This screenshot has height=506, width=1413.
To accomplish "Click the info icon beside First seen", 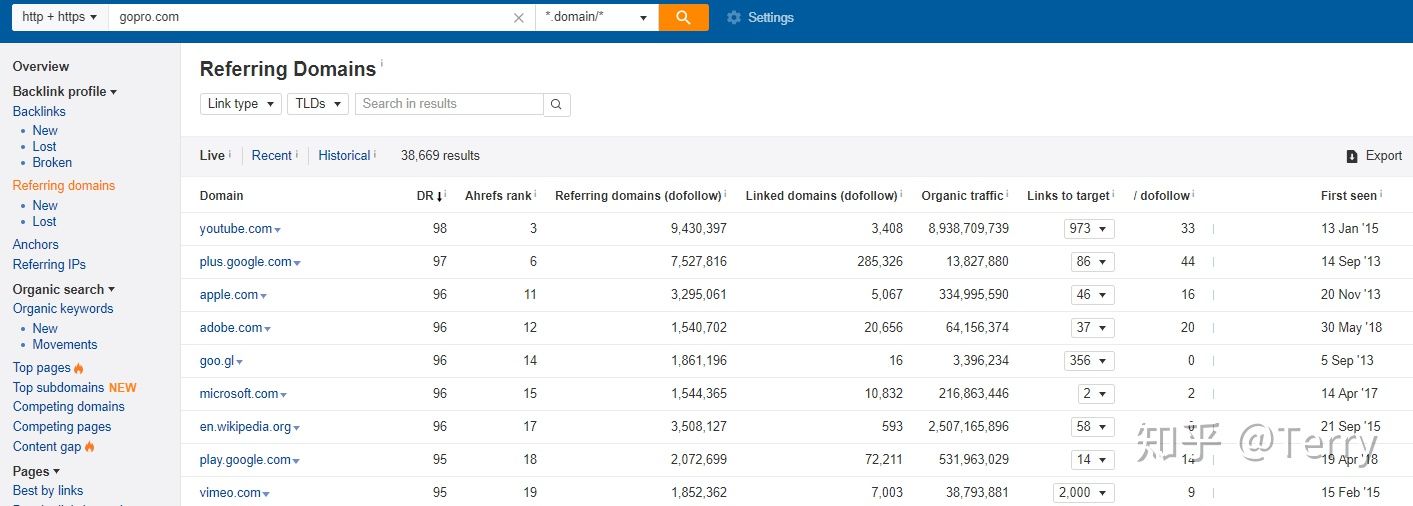I will [x=1382, y=193].
